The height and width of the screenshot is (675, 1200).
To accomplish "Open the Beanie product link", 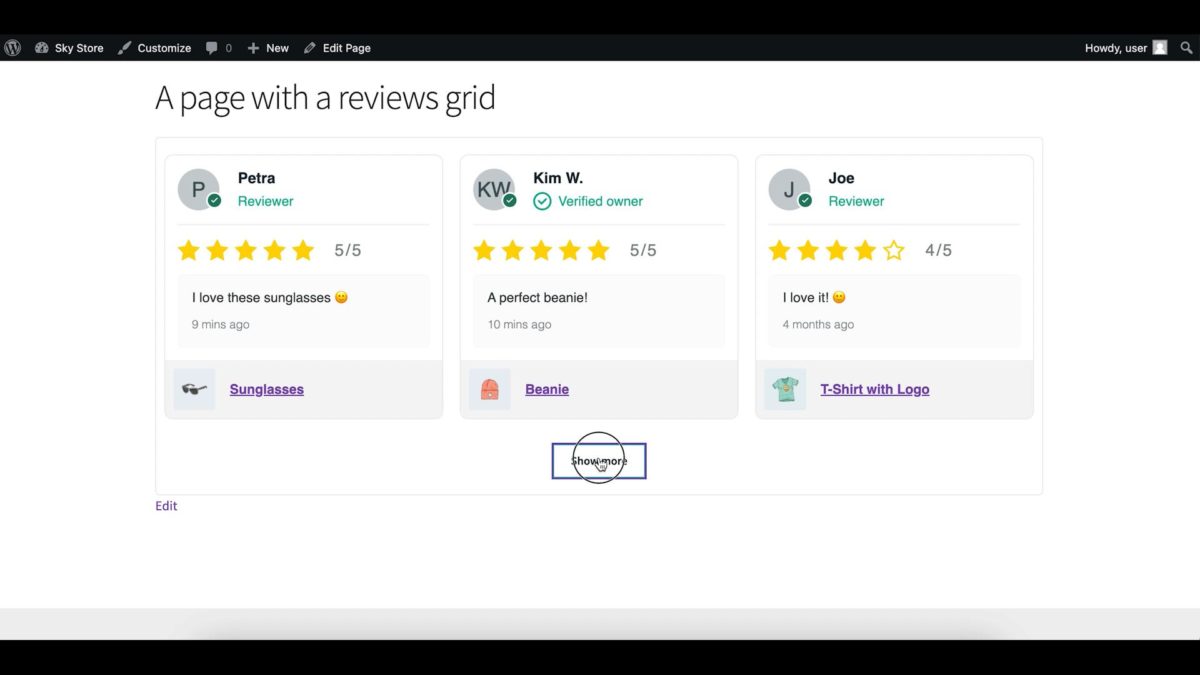I will 547,389.
